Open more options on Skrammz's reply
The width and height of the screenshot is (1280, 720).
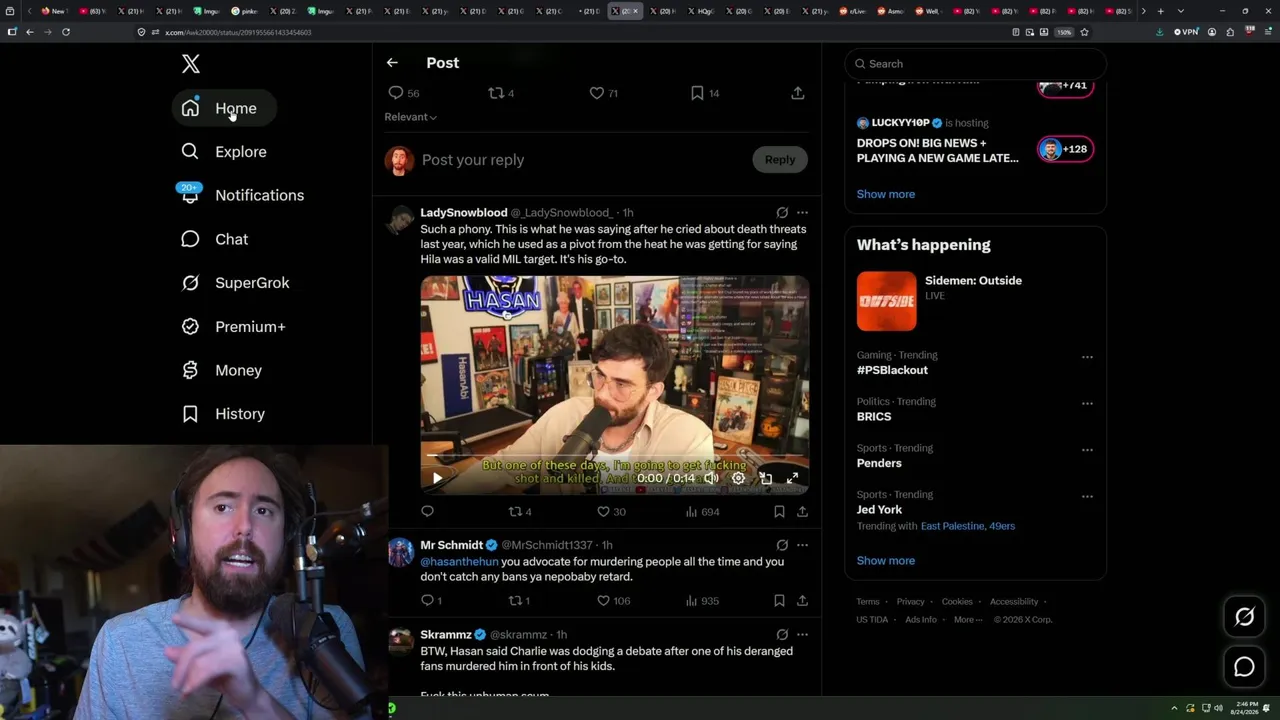pos(802,635)
